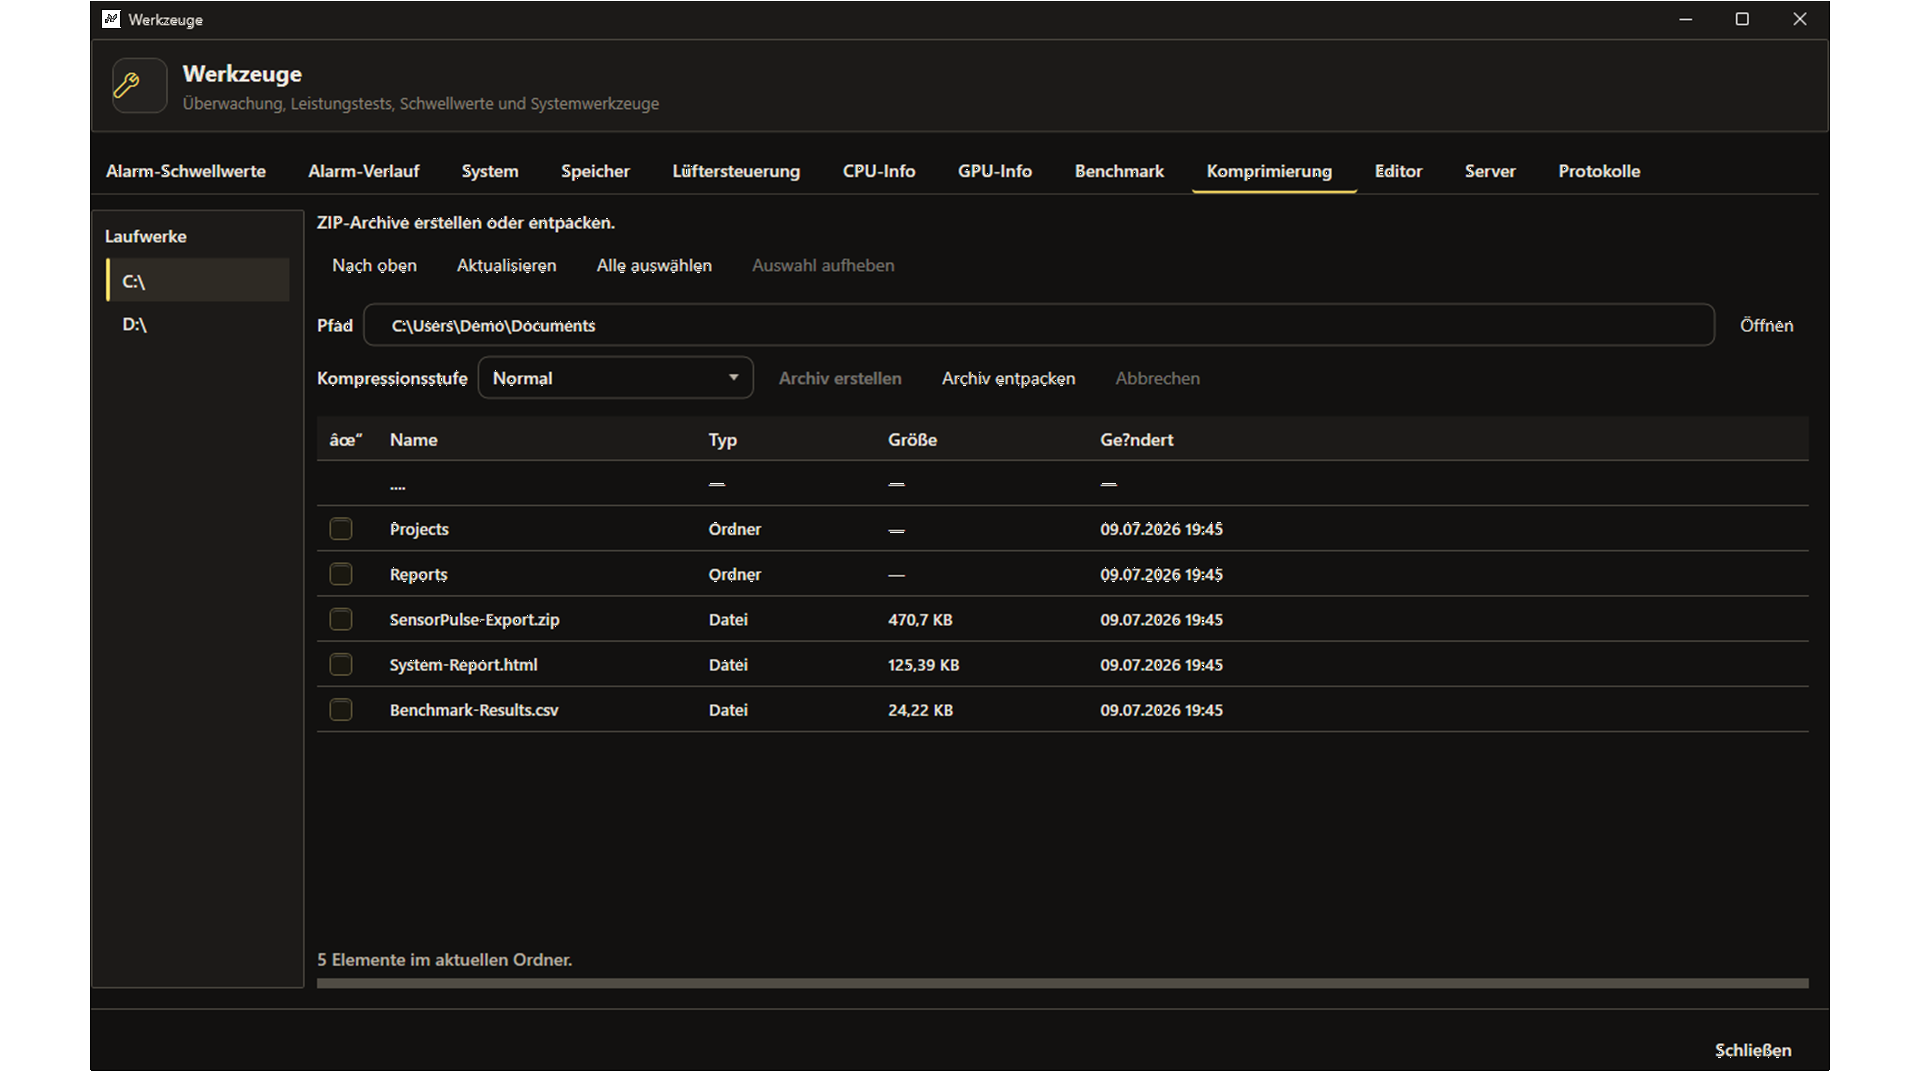Image resolution: width=1920 pixels, height=1080 pixels.
Task: Open the Kompressionsstufe dropdown
Action: [615, 378]
